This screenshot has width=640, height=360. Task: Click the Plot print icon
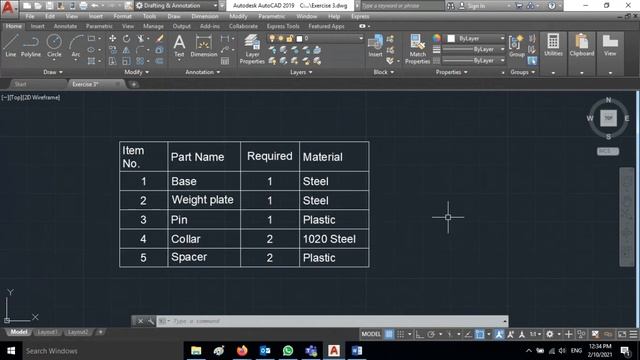click(x=83, y=6)
